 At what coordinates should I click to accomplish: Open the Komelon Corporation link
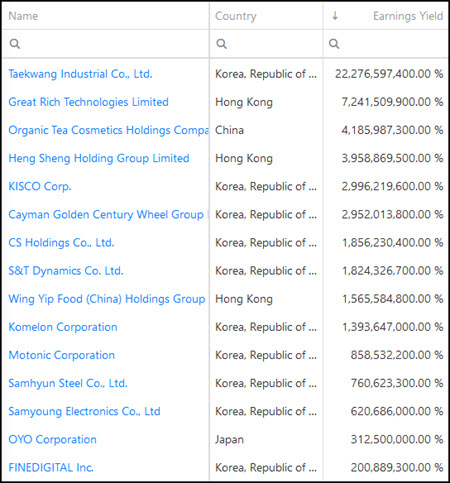[x=63, y=327]
